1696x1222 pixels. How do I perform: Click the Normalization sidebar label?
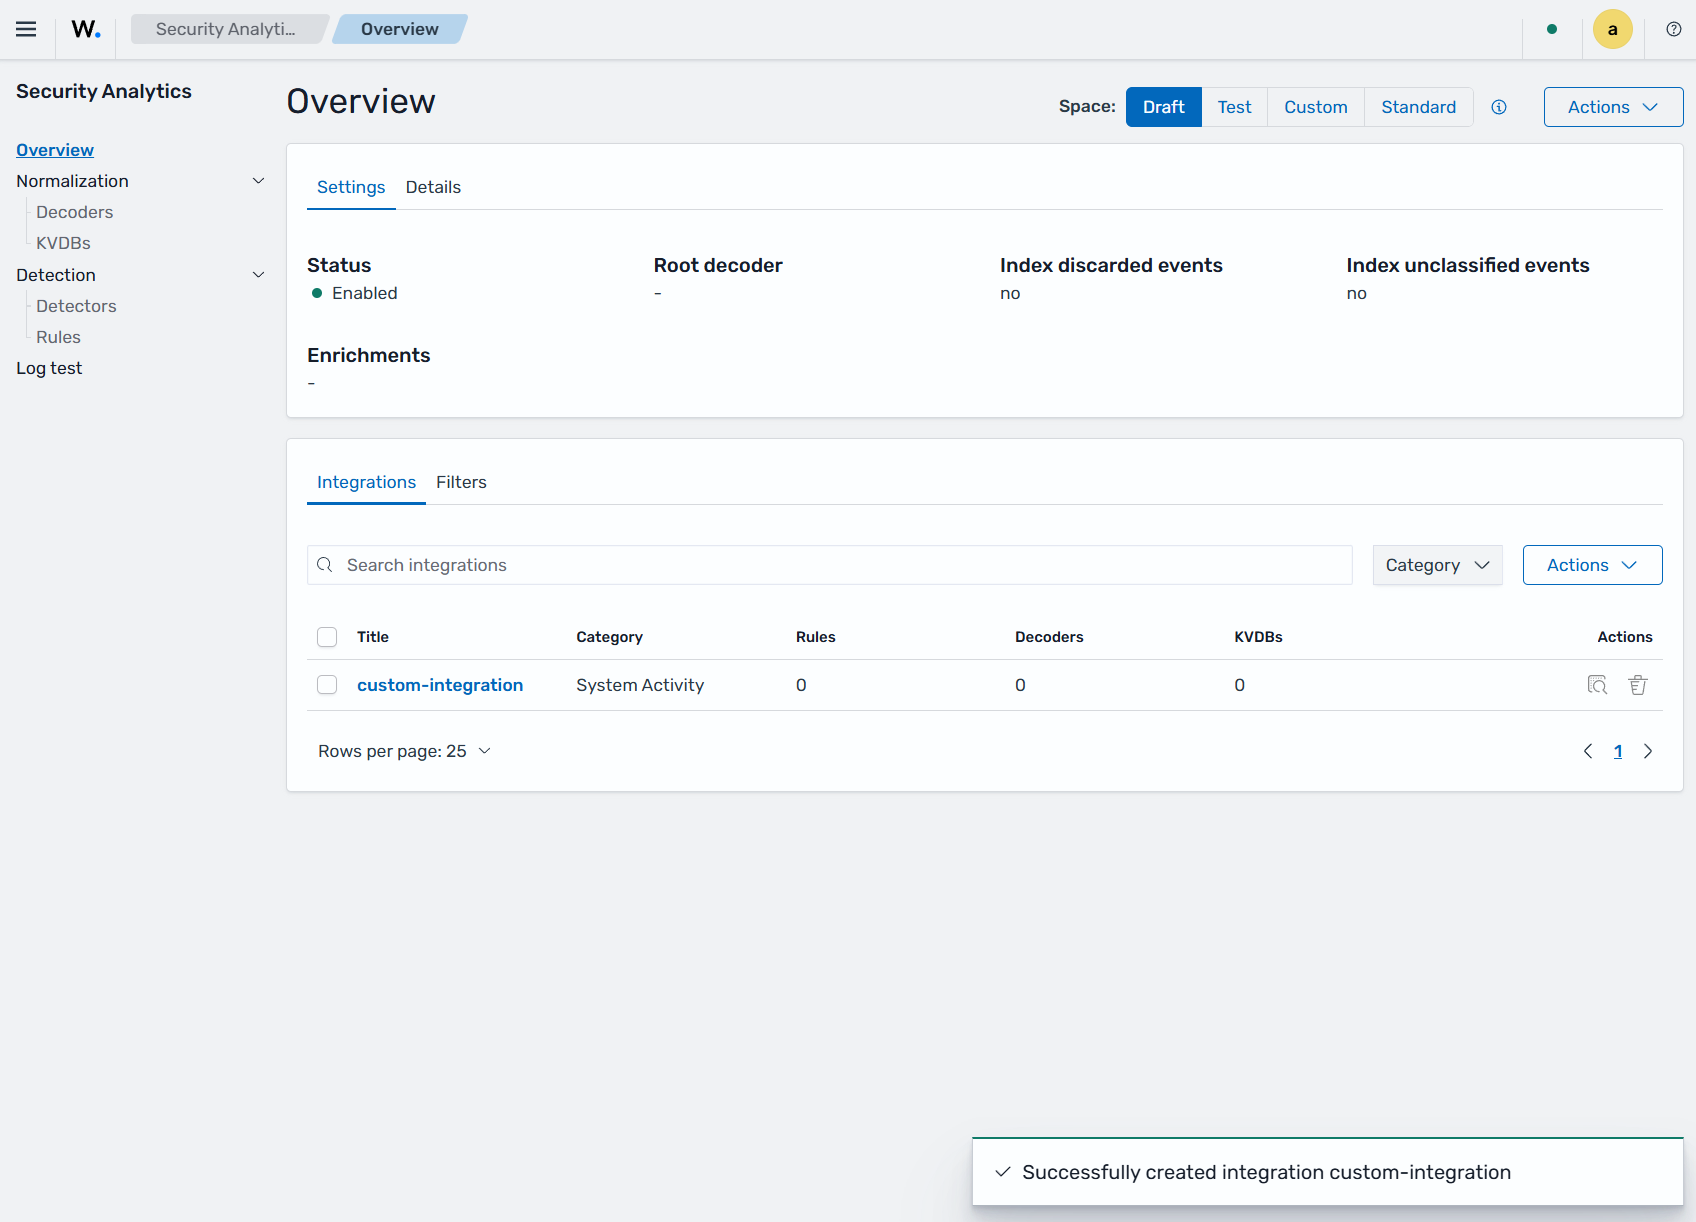pos(72,181)
